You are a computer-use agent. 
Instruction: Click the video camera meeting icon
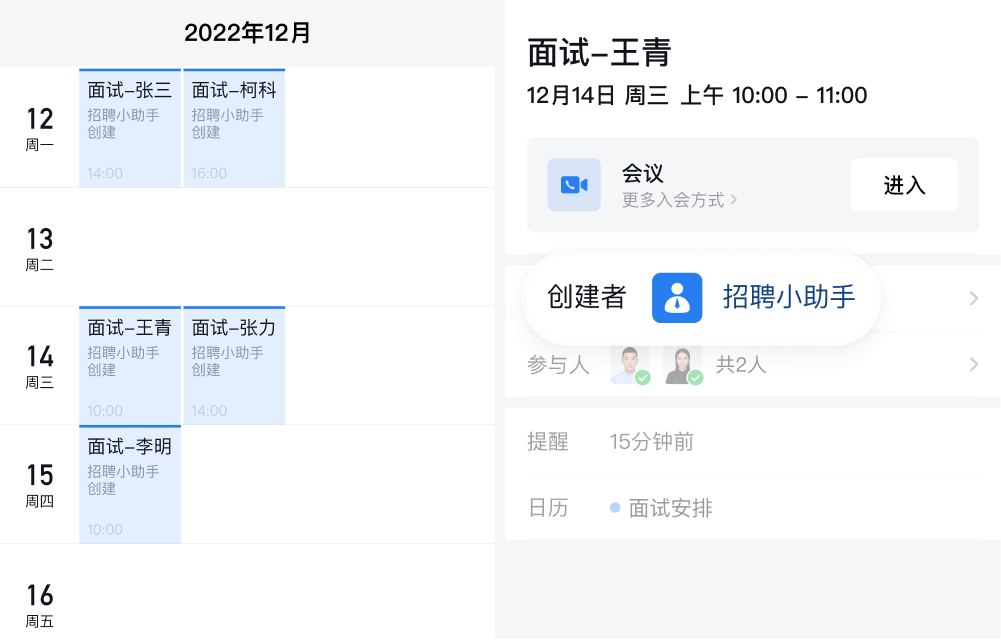574,184
